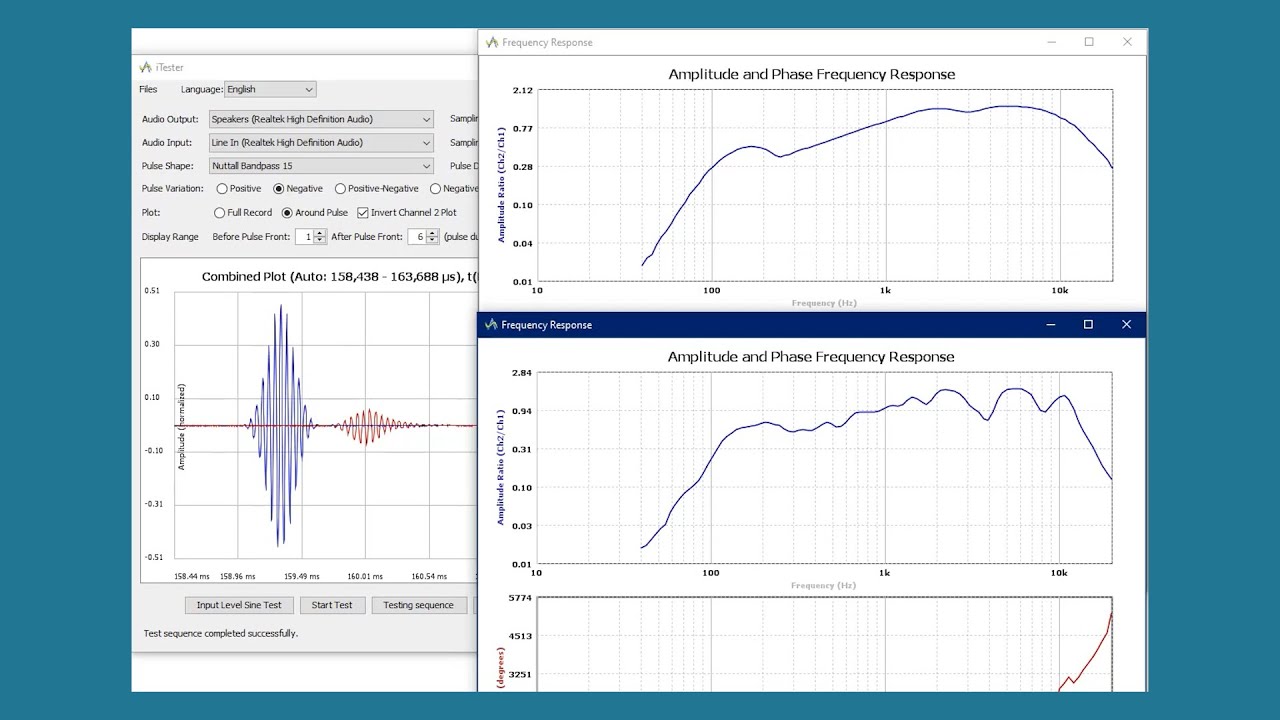Click the "2.12" amplitude ratio axis value

(523, 91)
